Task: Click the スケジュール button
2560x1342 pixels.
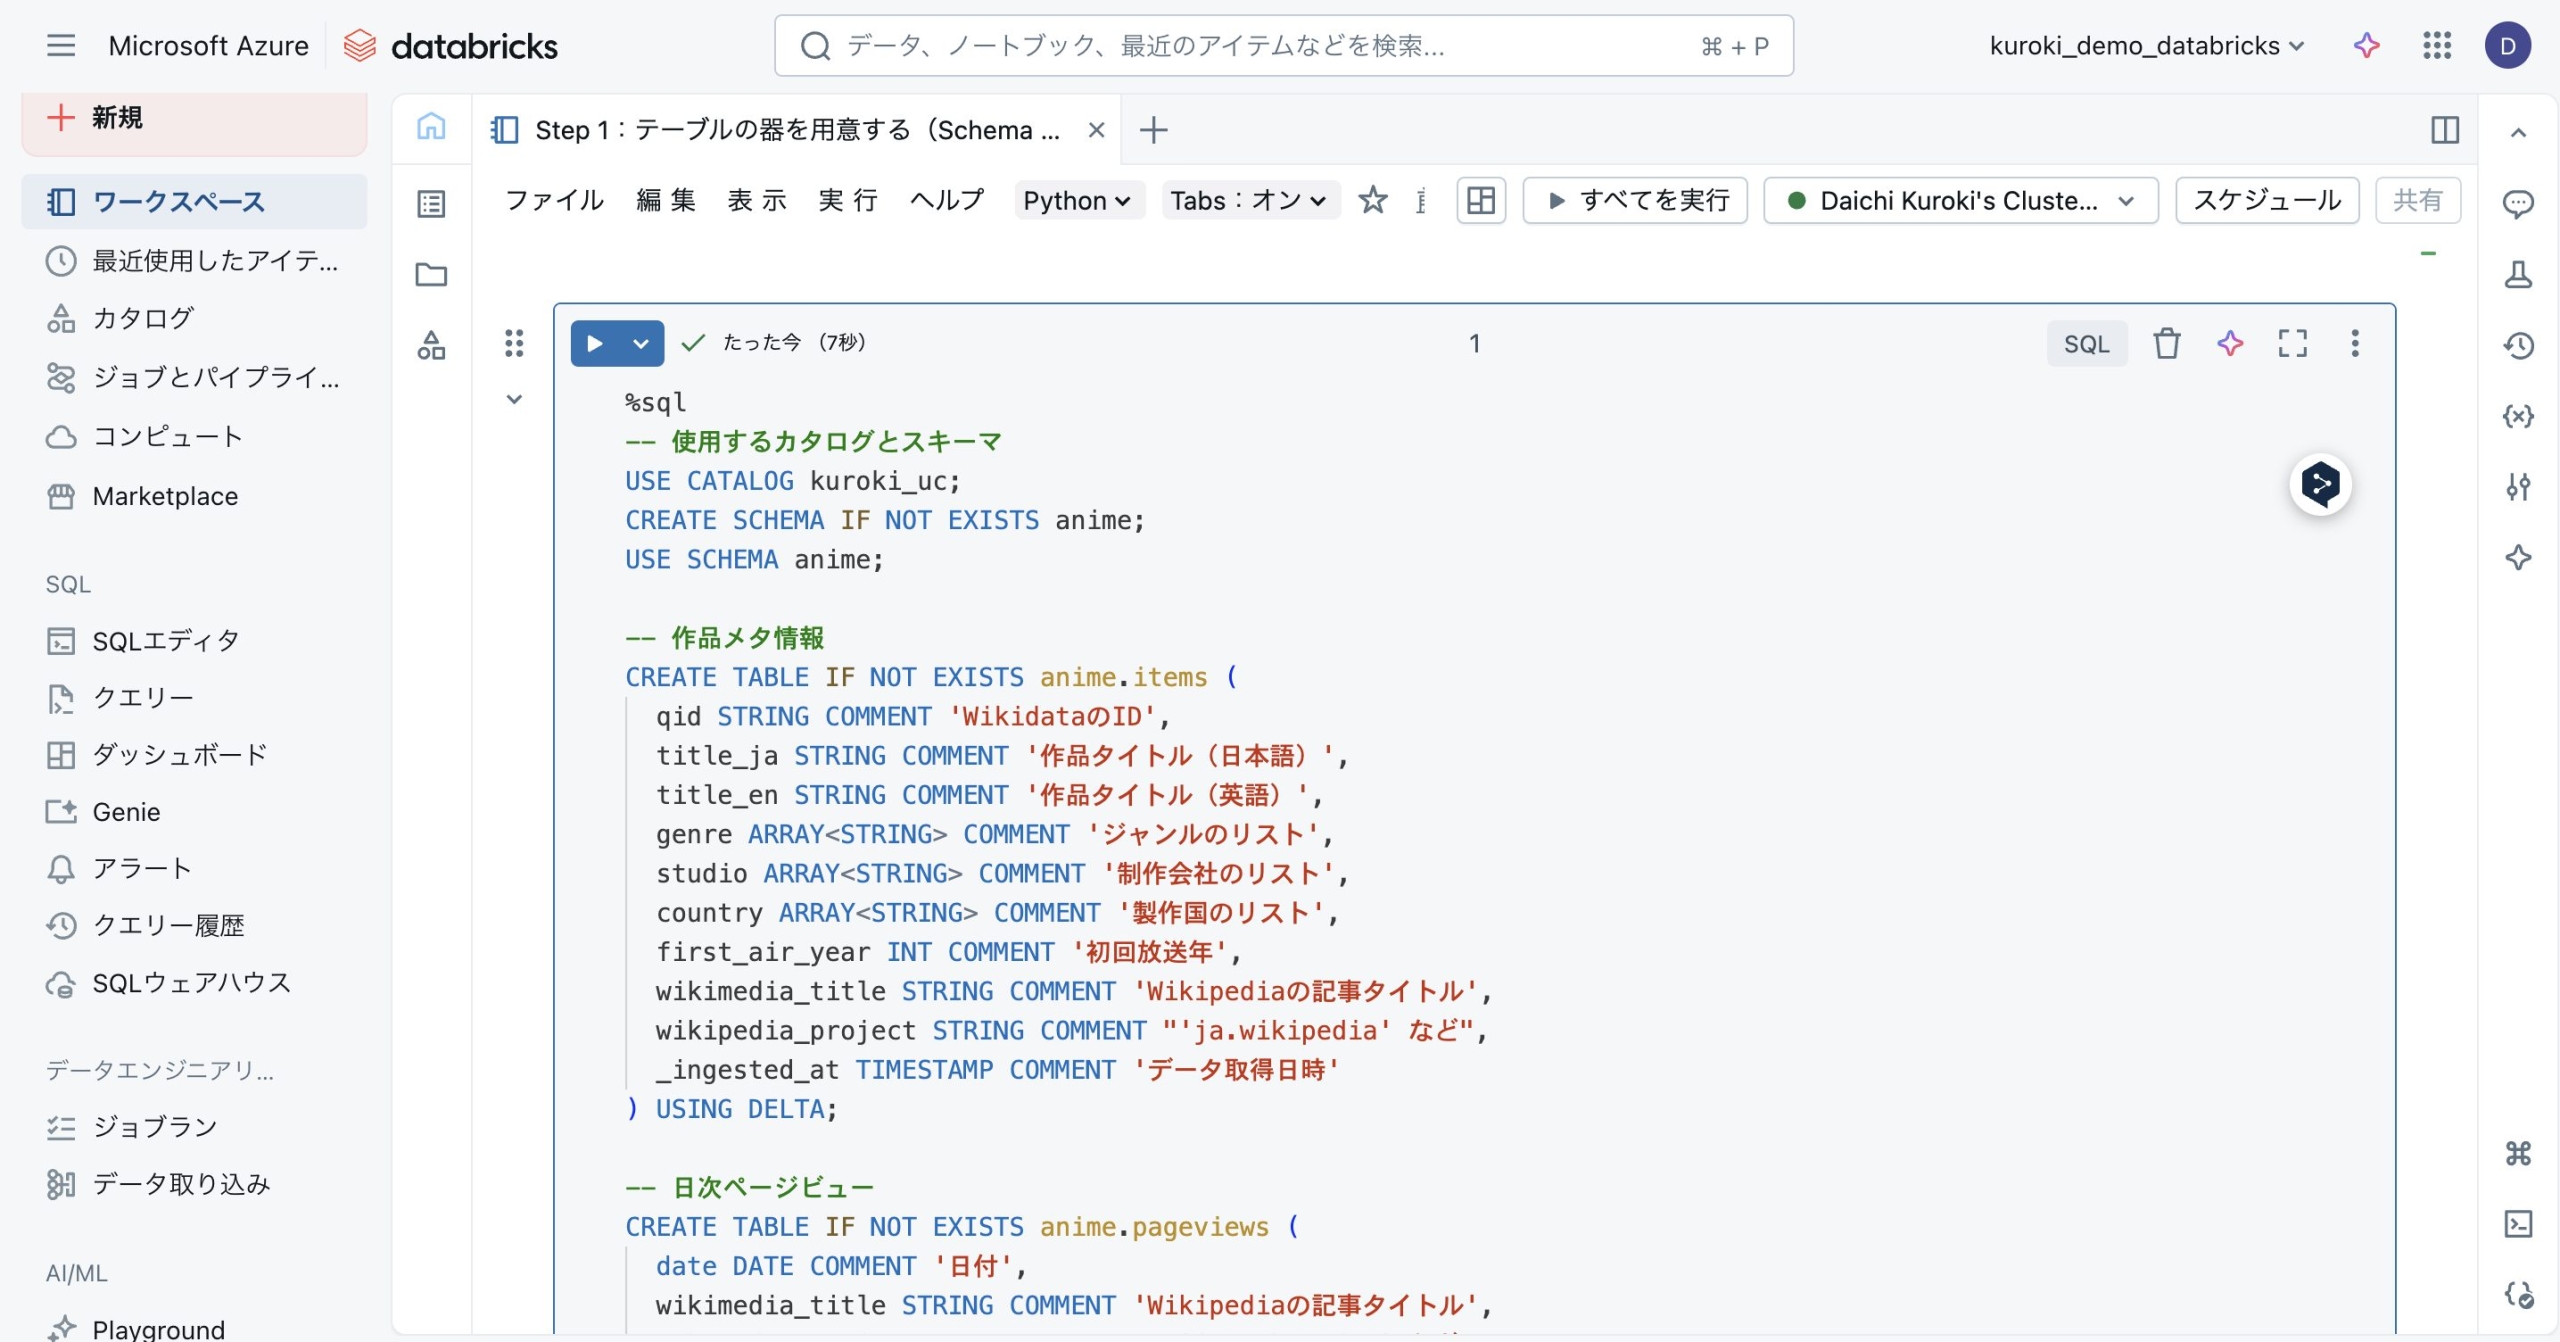Action: coord(2266,200)
